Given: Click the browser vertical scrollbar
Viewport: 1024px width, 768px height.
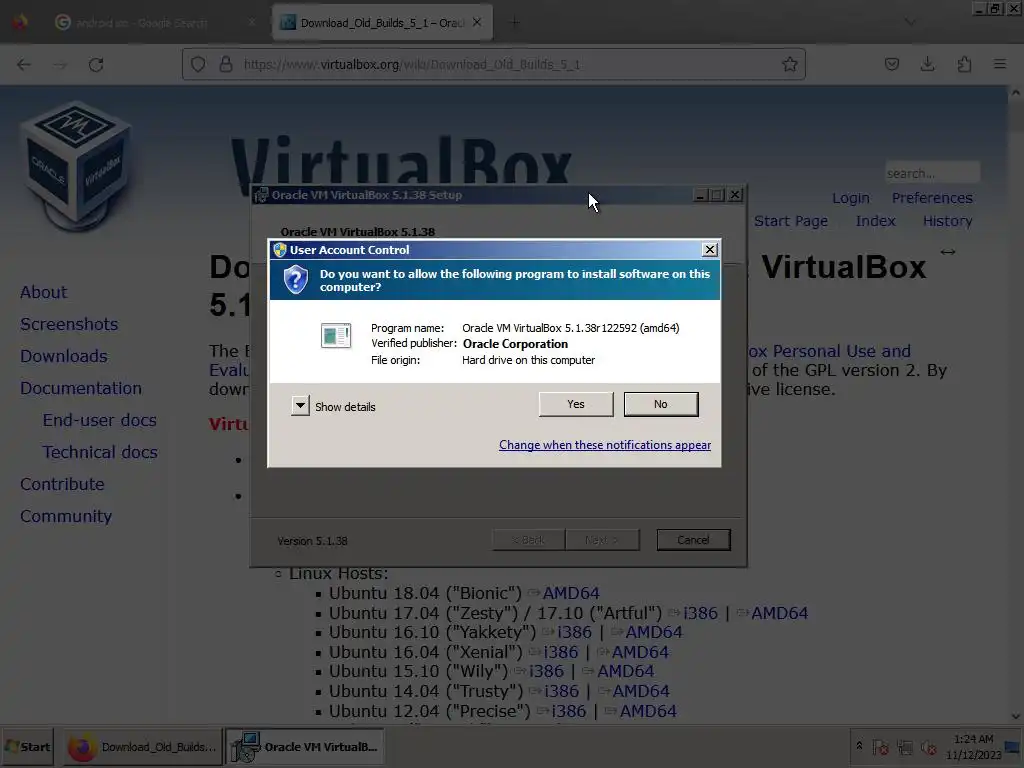Looking at the screenshot, I should [1016, 404].
